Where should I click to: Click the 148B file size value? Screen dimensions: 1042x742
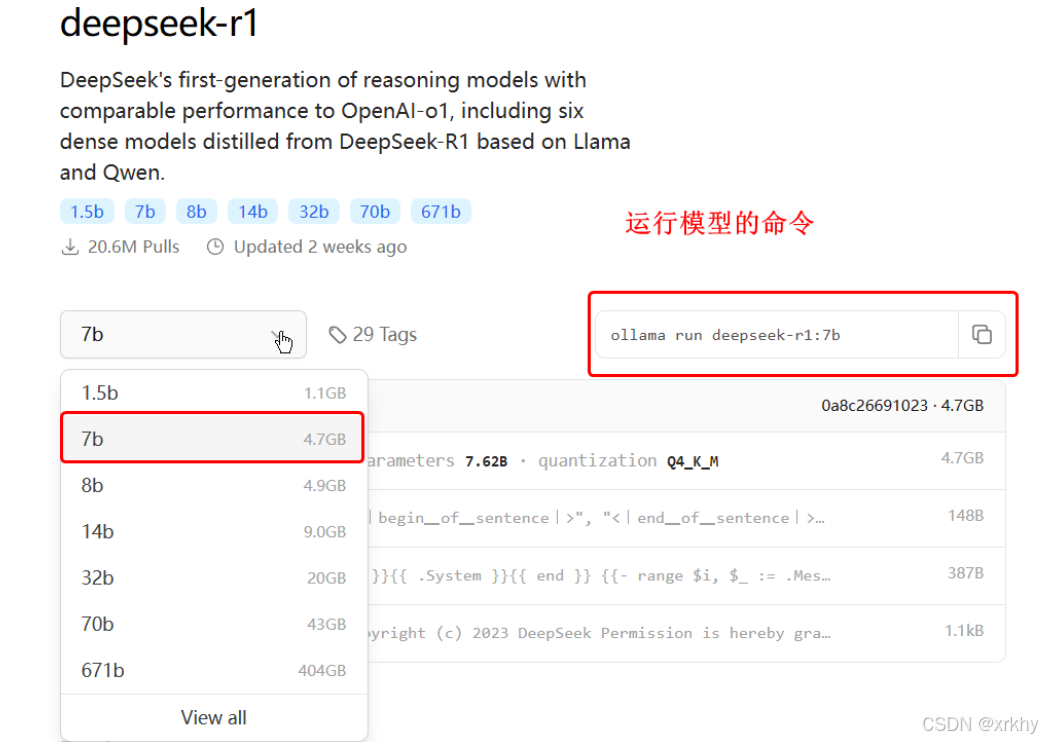click(966, 515)
